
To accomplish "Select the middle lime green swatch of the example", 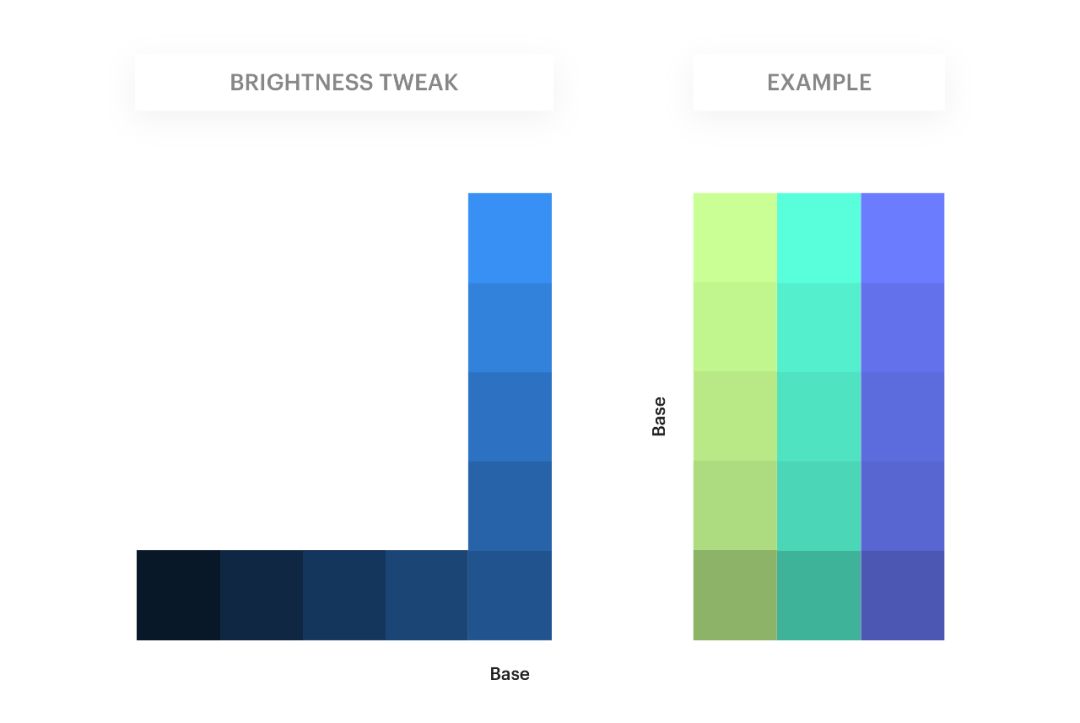I will (x=735, y=417).
